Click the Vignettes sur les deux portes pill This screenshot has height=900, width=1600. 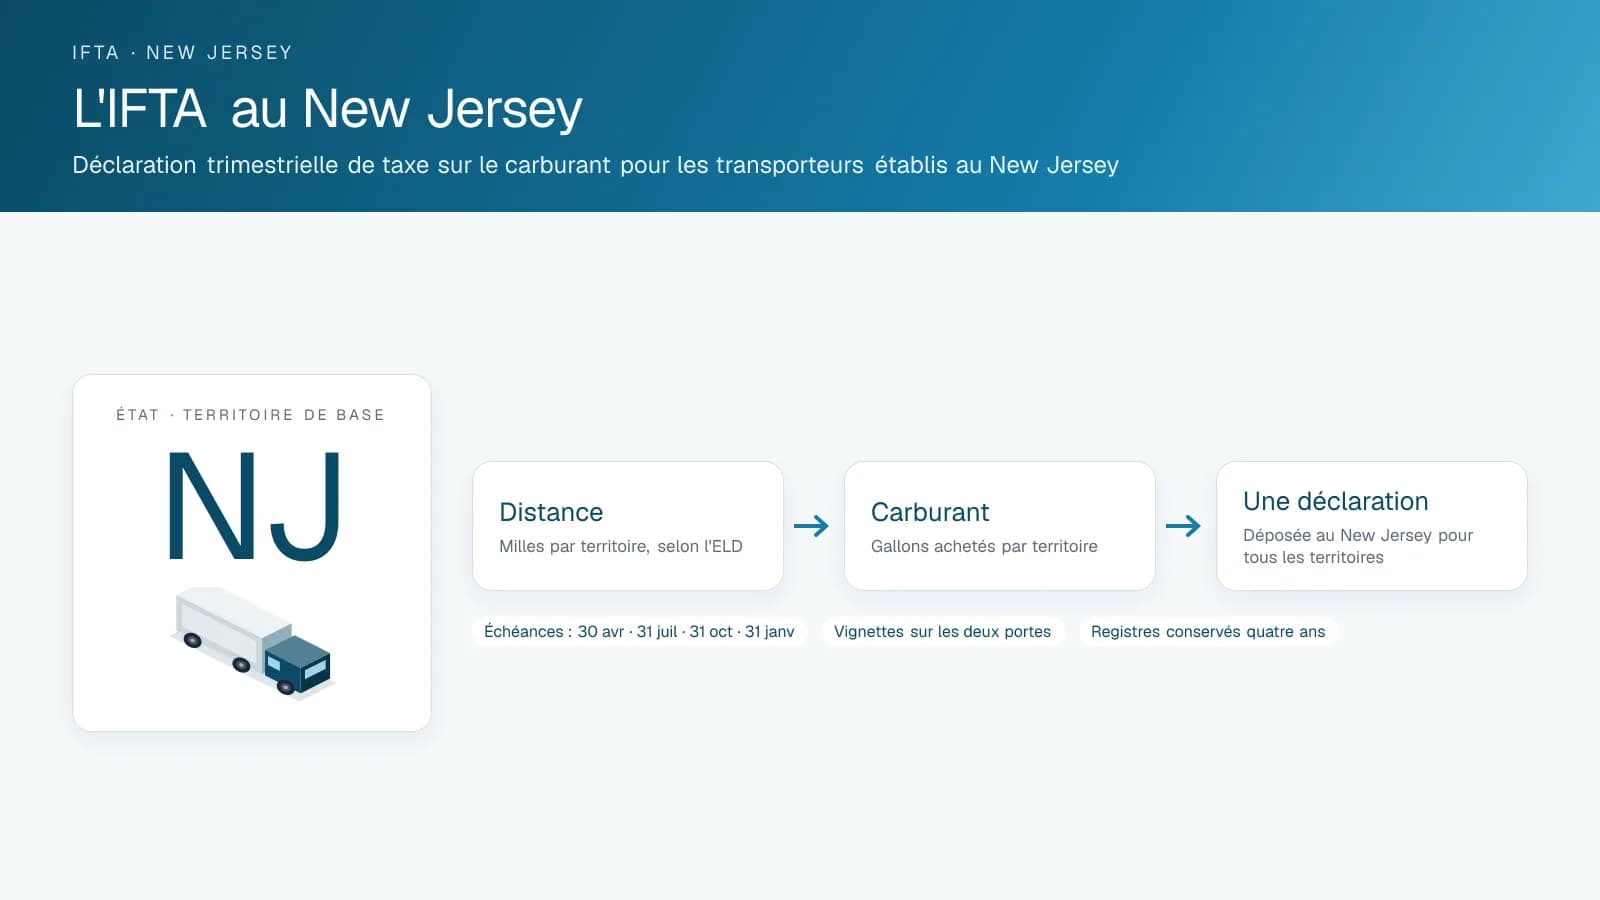pos(943,632)
